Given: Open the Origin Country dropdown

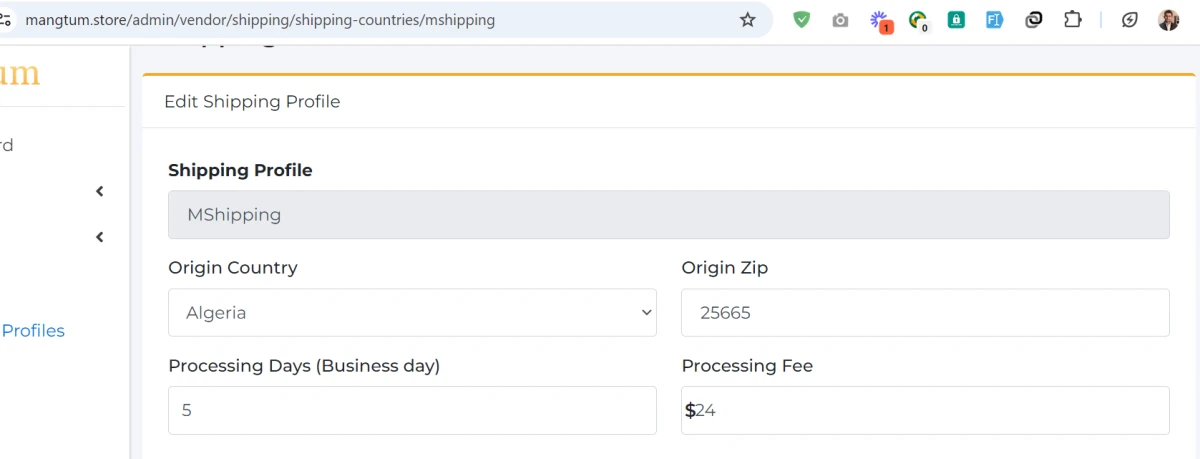Looking at the screenshot, I should pyautogui.click(x=412, y=313).
